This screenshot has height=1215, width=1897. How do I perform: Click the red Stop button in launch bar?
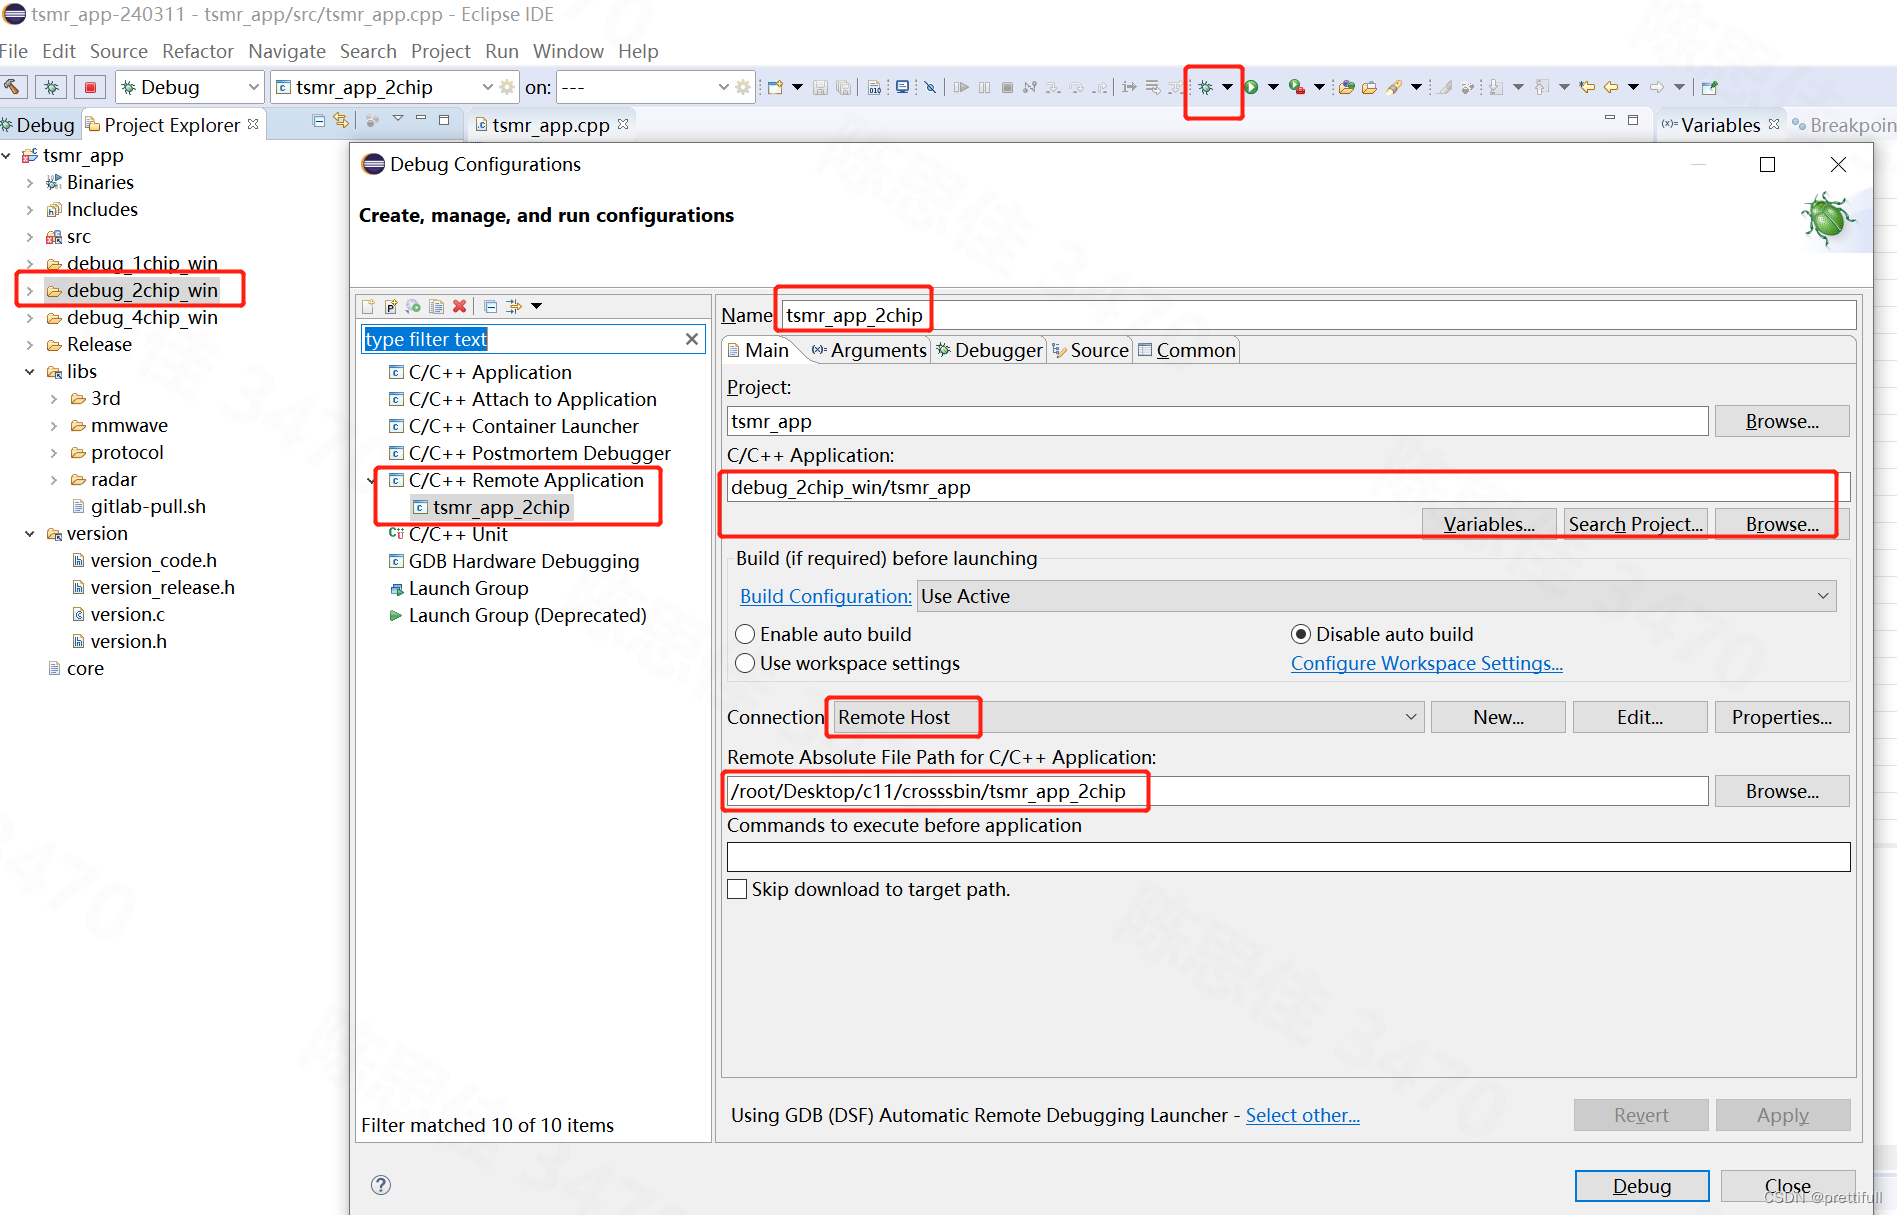tap(90, 87)
